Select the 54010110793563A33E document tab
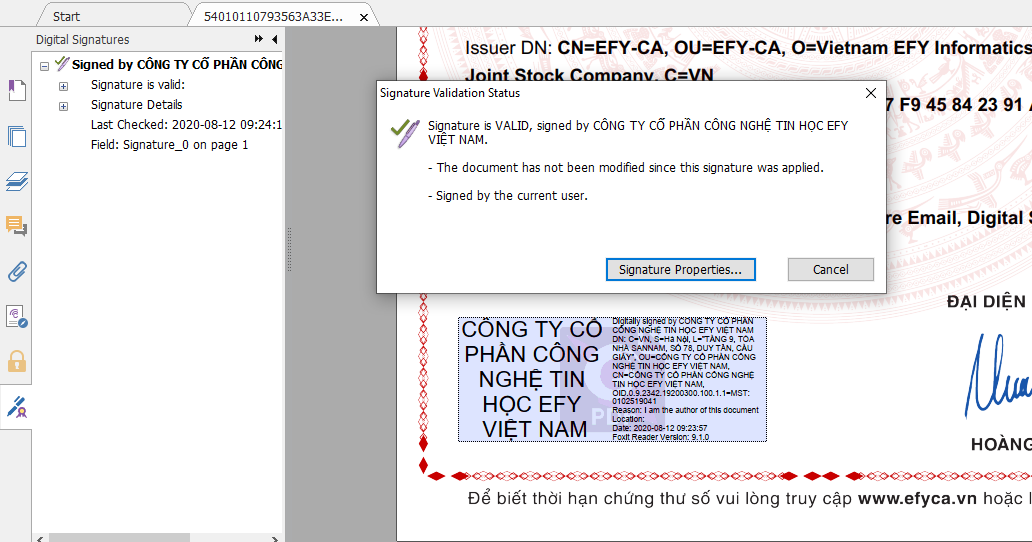This screenshot has height=542, width=1032. point(273,16)
